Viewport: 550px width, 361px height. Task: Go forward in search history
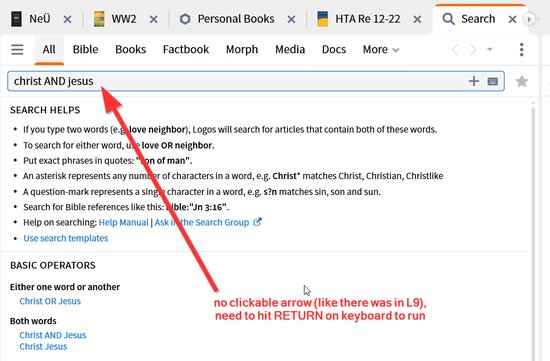[473, 49]
